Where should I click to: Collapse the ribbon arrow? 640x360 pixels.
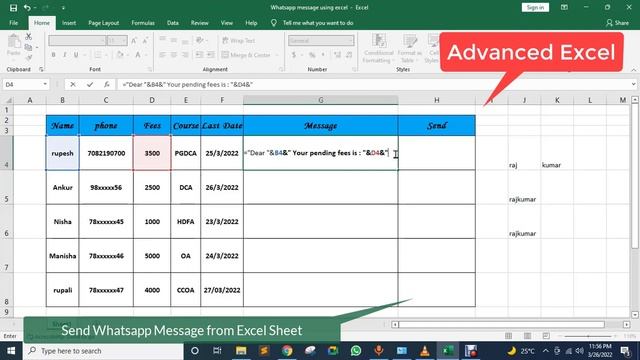tap(633, 70)
